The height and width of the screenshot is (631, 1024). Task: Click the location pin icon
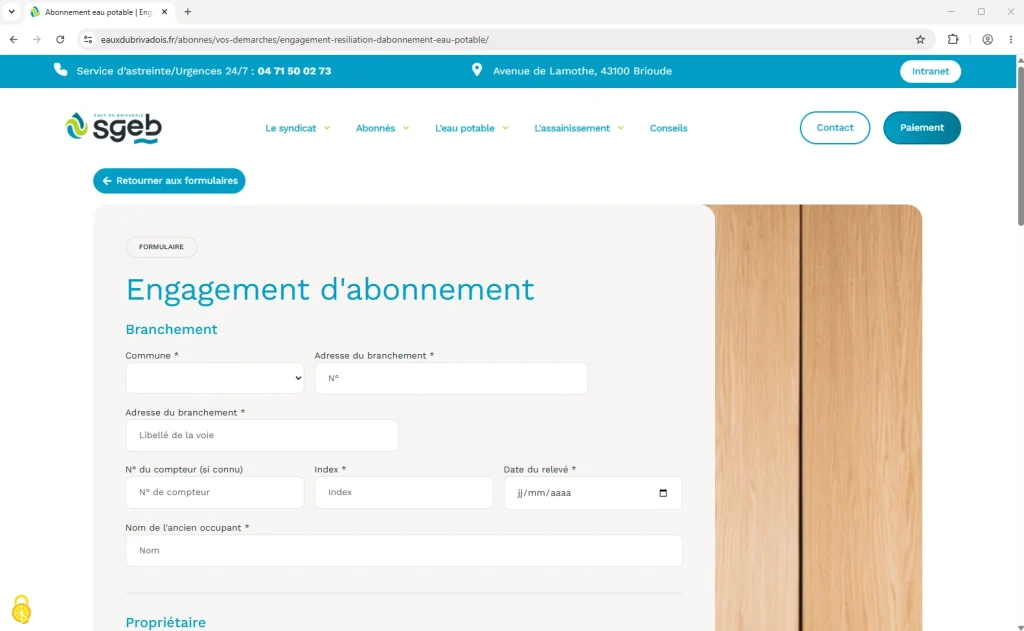[477, 70]
